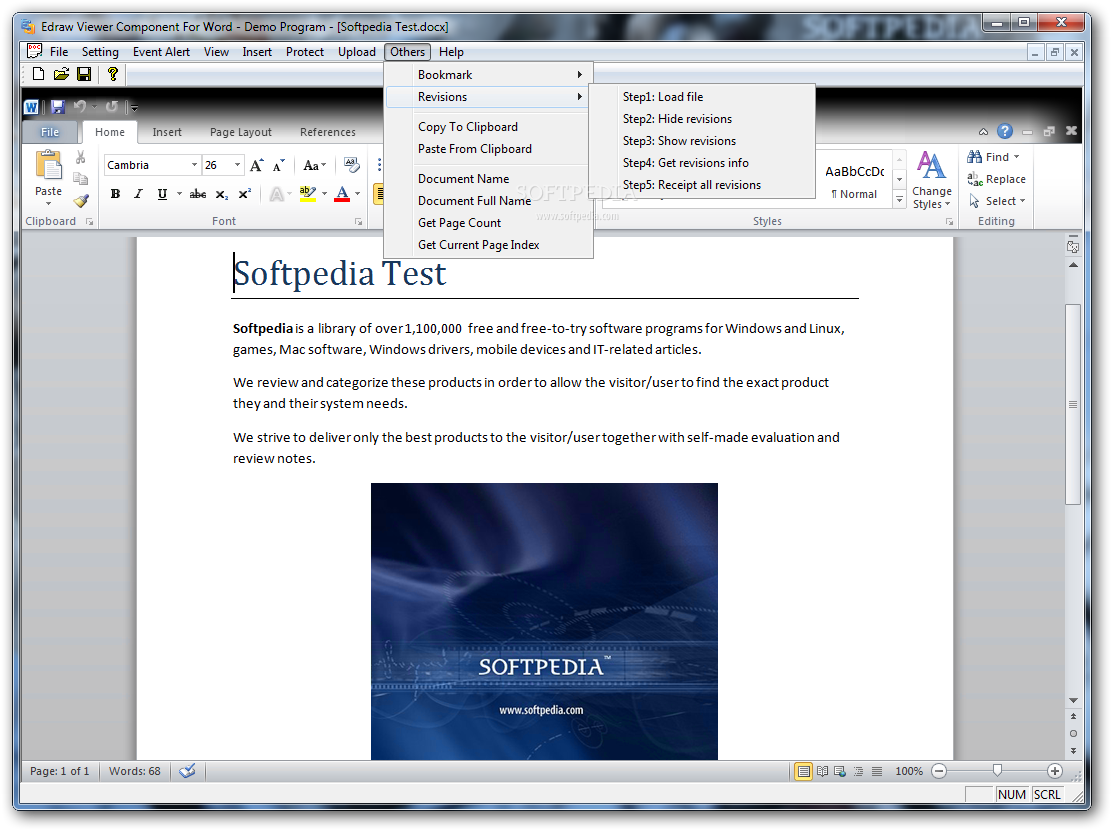Click the 100% zoom level button
This screenshot has height=831, width=1112.
(x=908, y=771)
